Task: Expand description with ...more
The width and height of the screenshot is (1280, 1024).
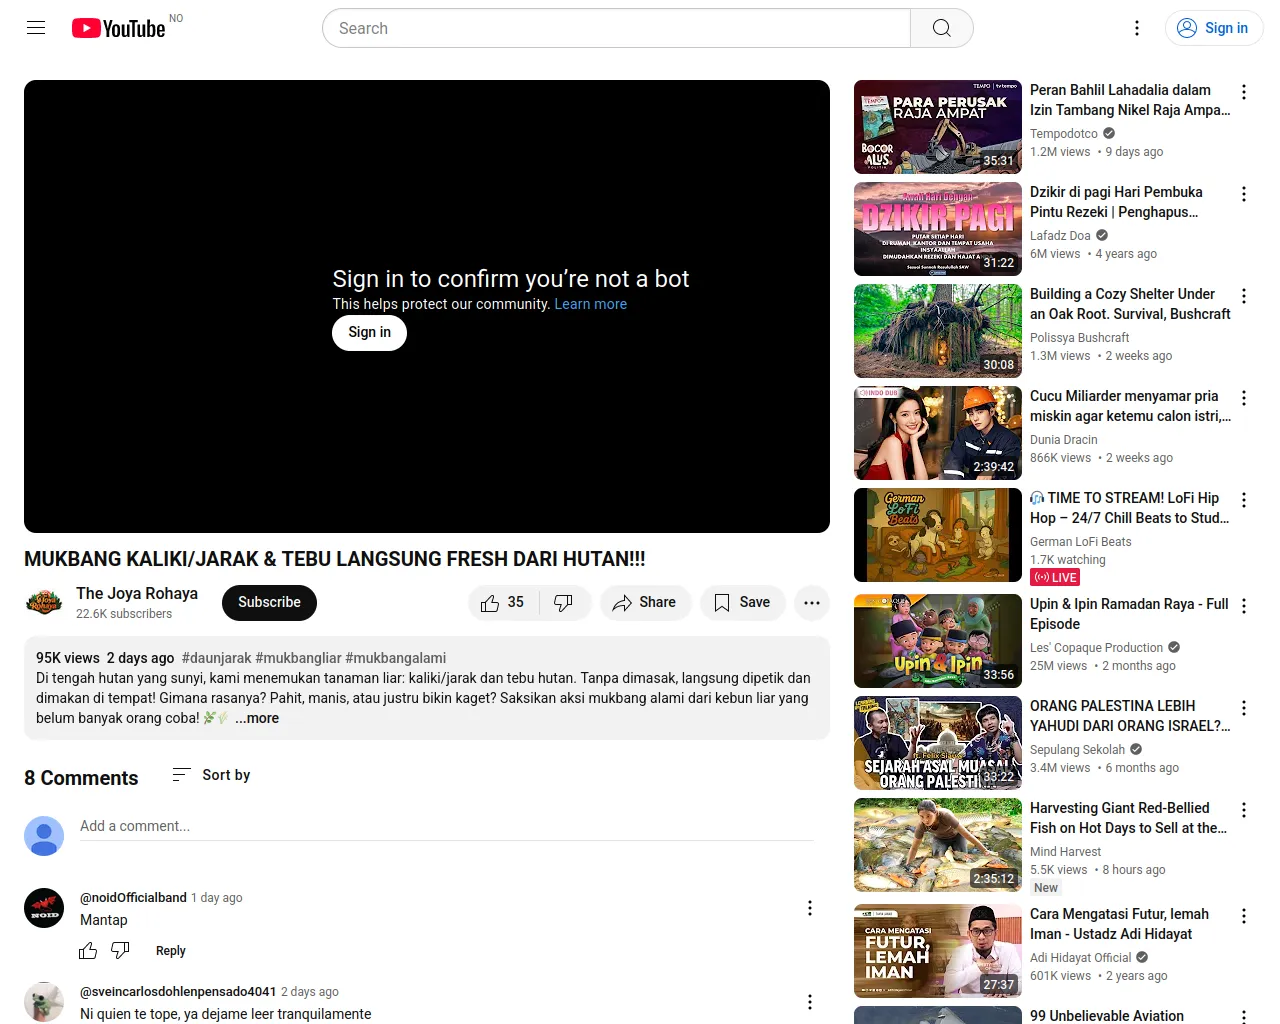Action: click(x=257, y=718)
